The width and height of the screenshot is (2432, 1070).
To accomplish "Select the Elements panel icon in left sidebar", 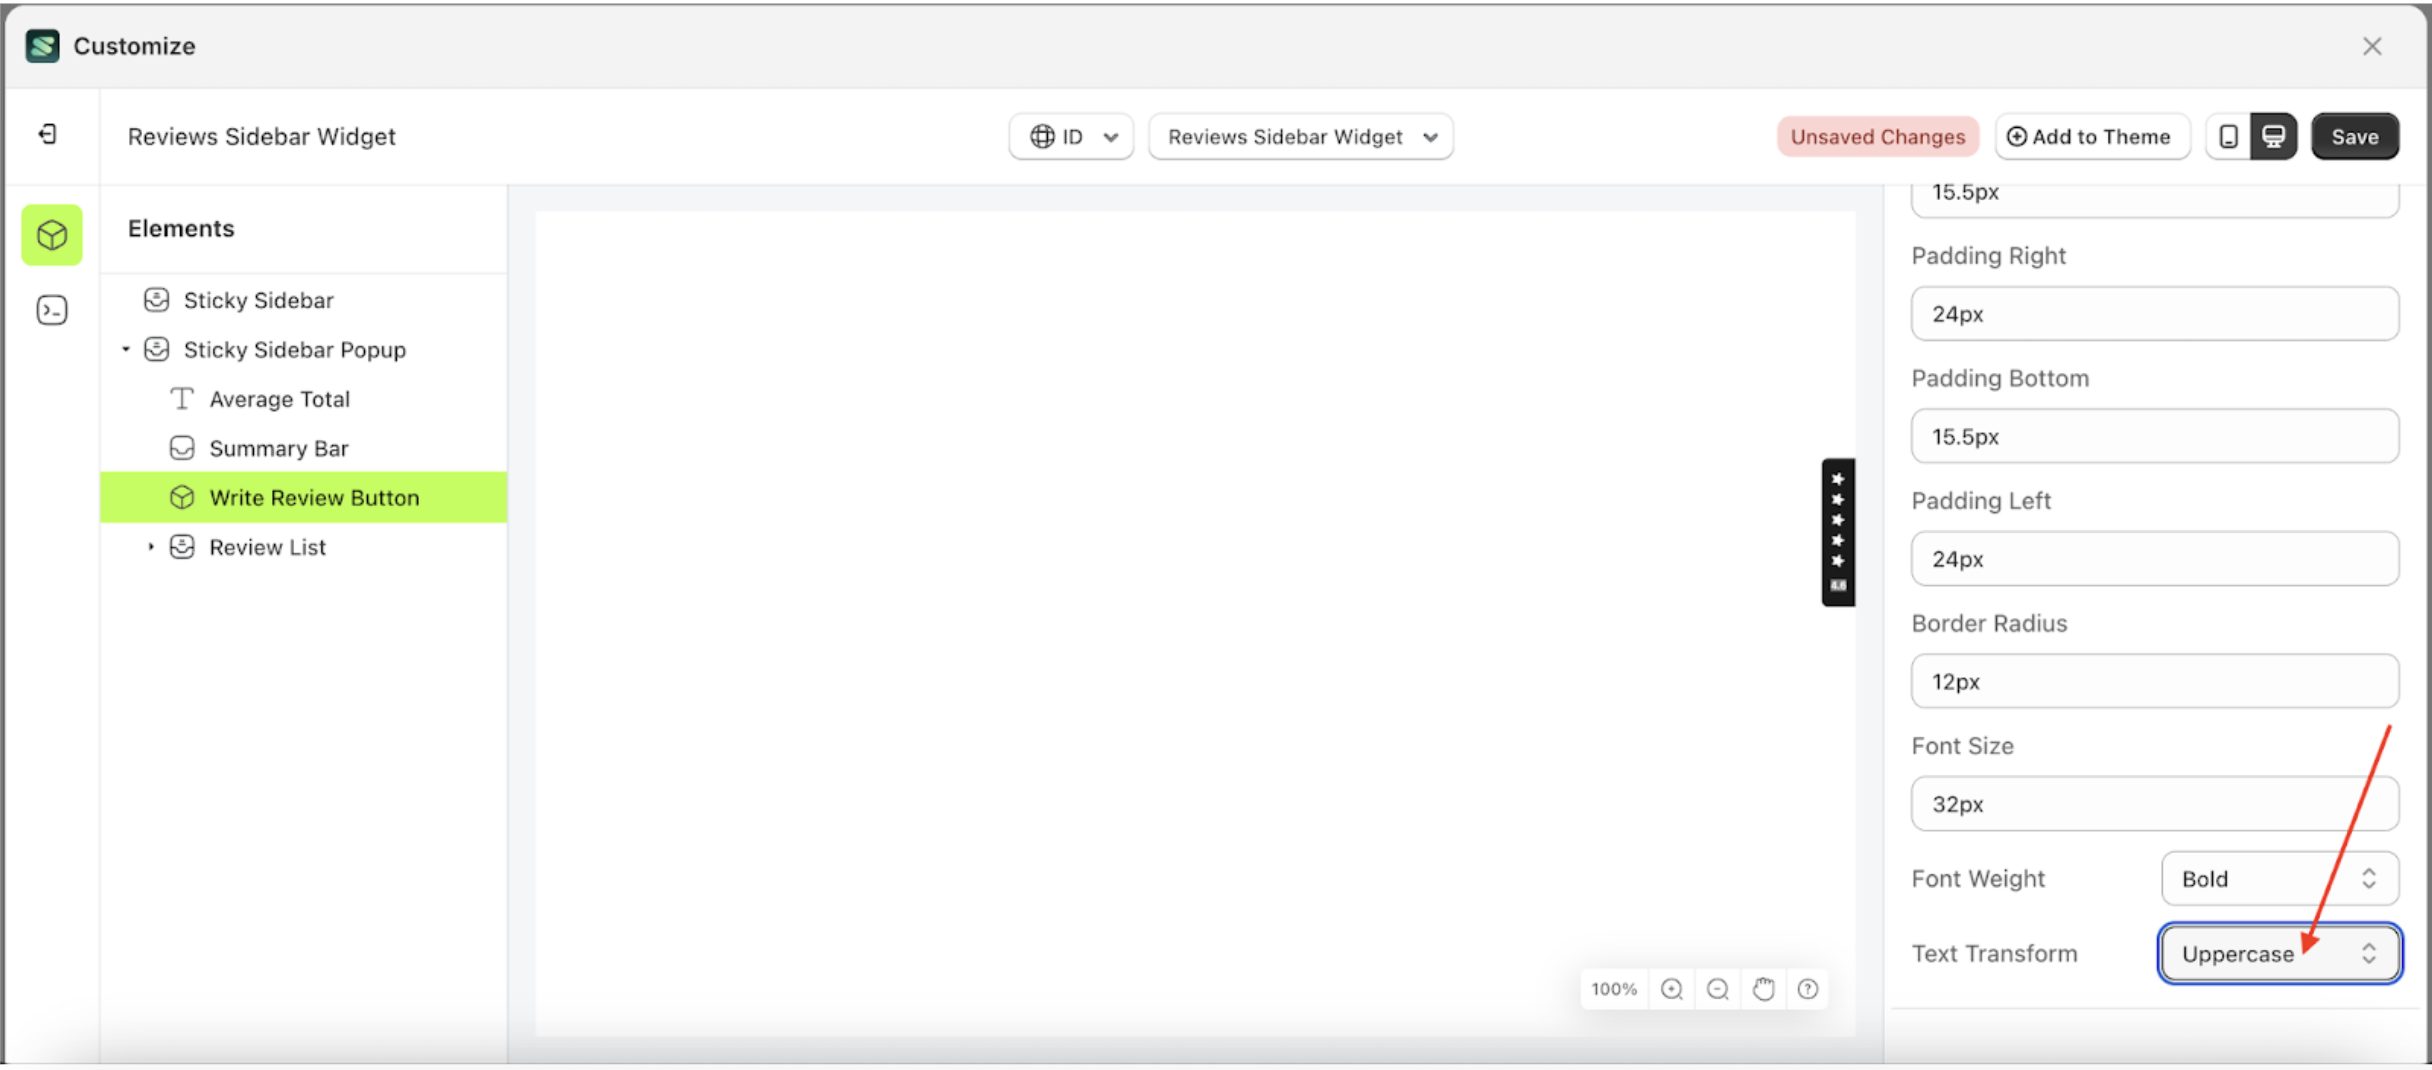I will [x=51, y=235].
